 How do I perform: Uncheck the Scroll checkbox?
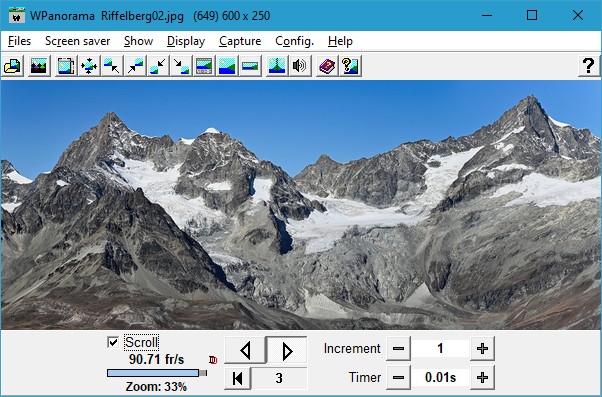click(x=113, y=342)
